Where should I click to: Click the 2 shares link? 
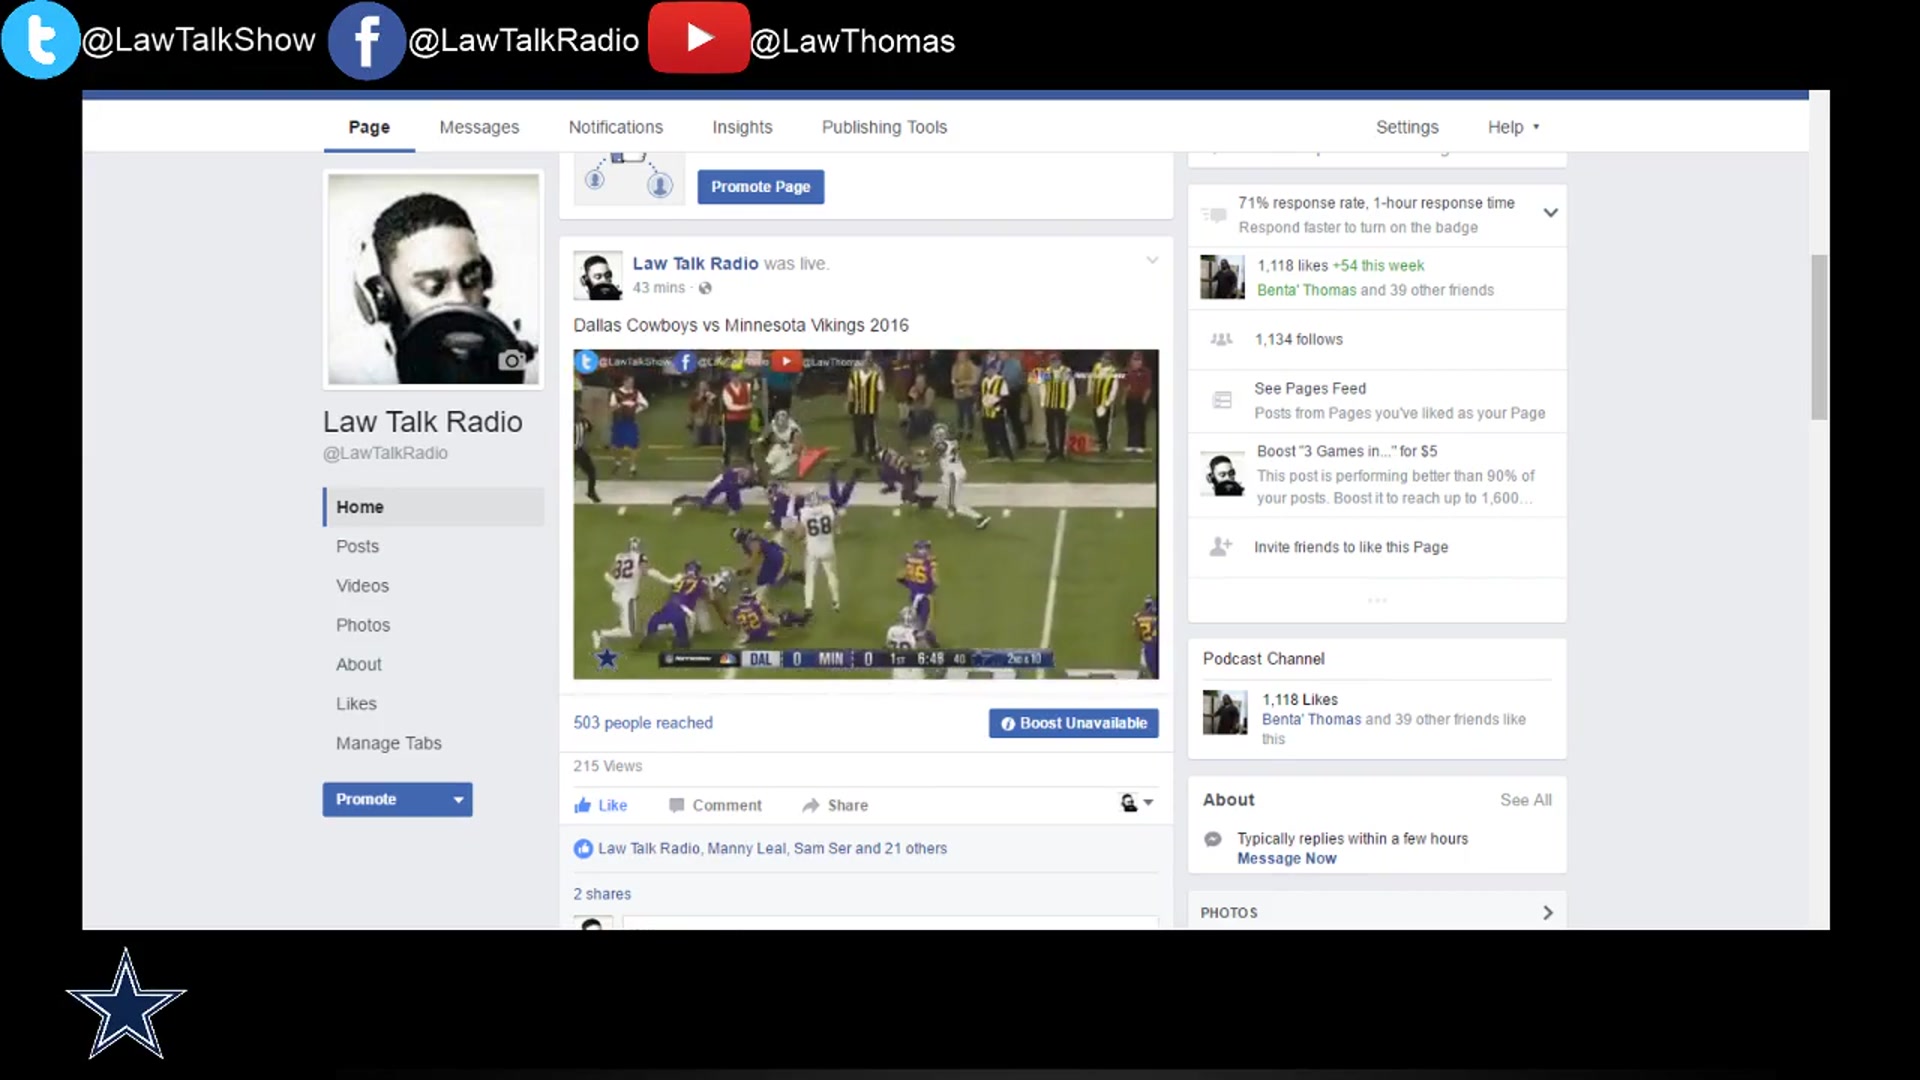tap(602, 894)
